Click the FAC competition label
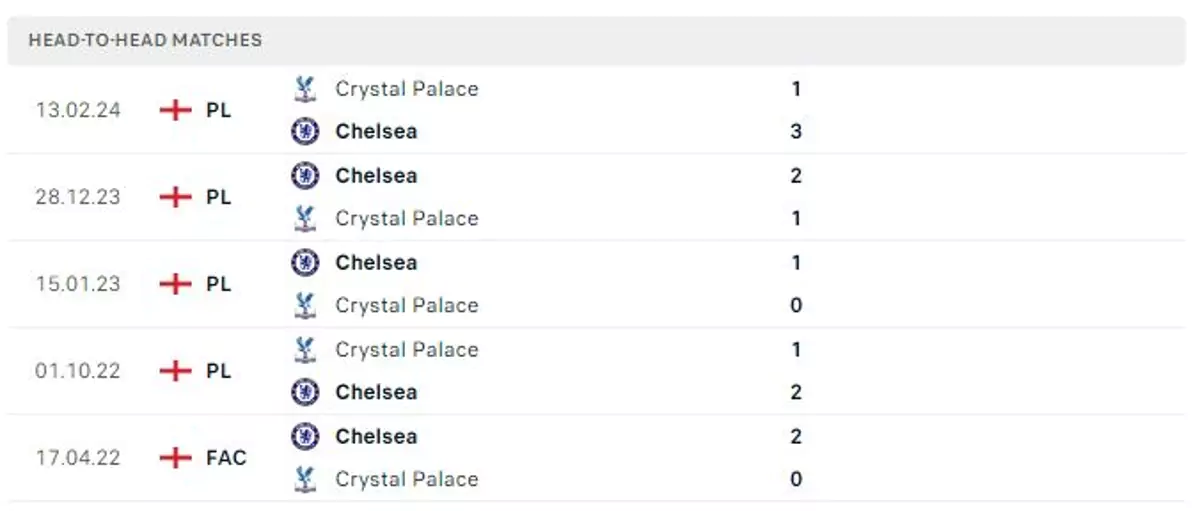Image resolution: width=1200 pixels, height=511 pixels. (x=226, y=458)
